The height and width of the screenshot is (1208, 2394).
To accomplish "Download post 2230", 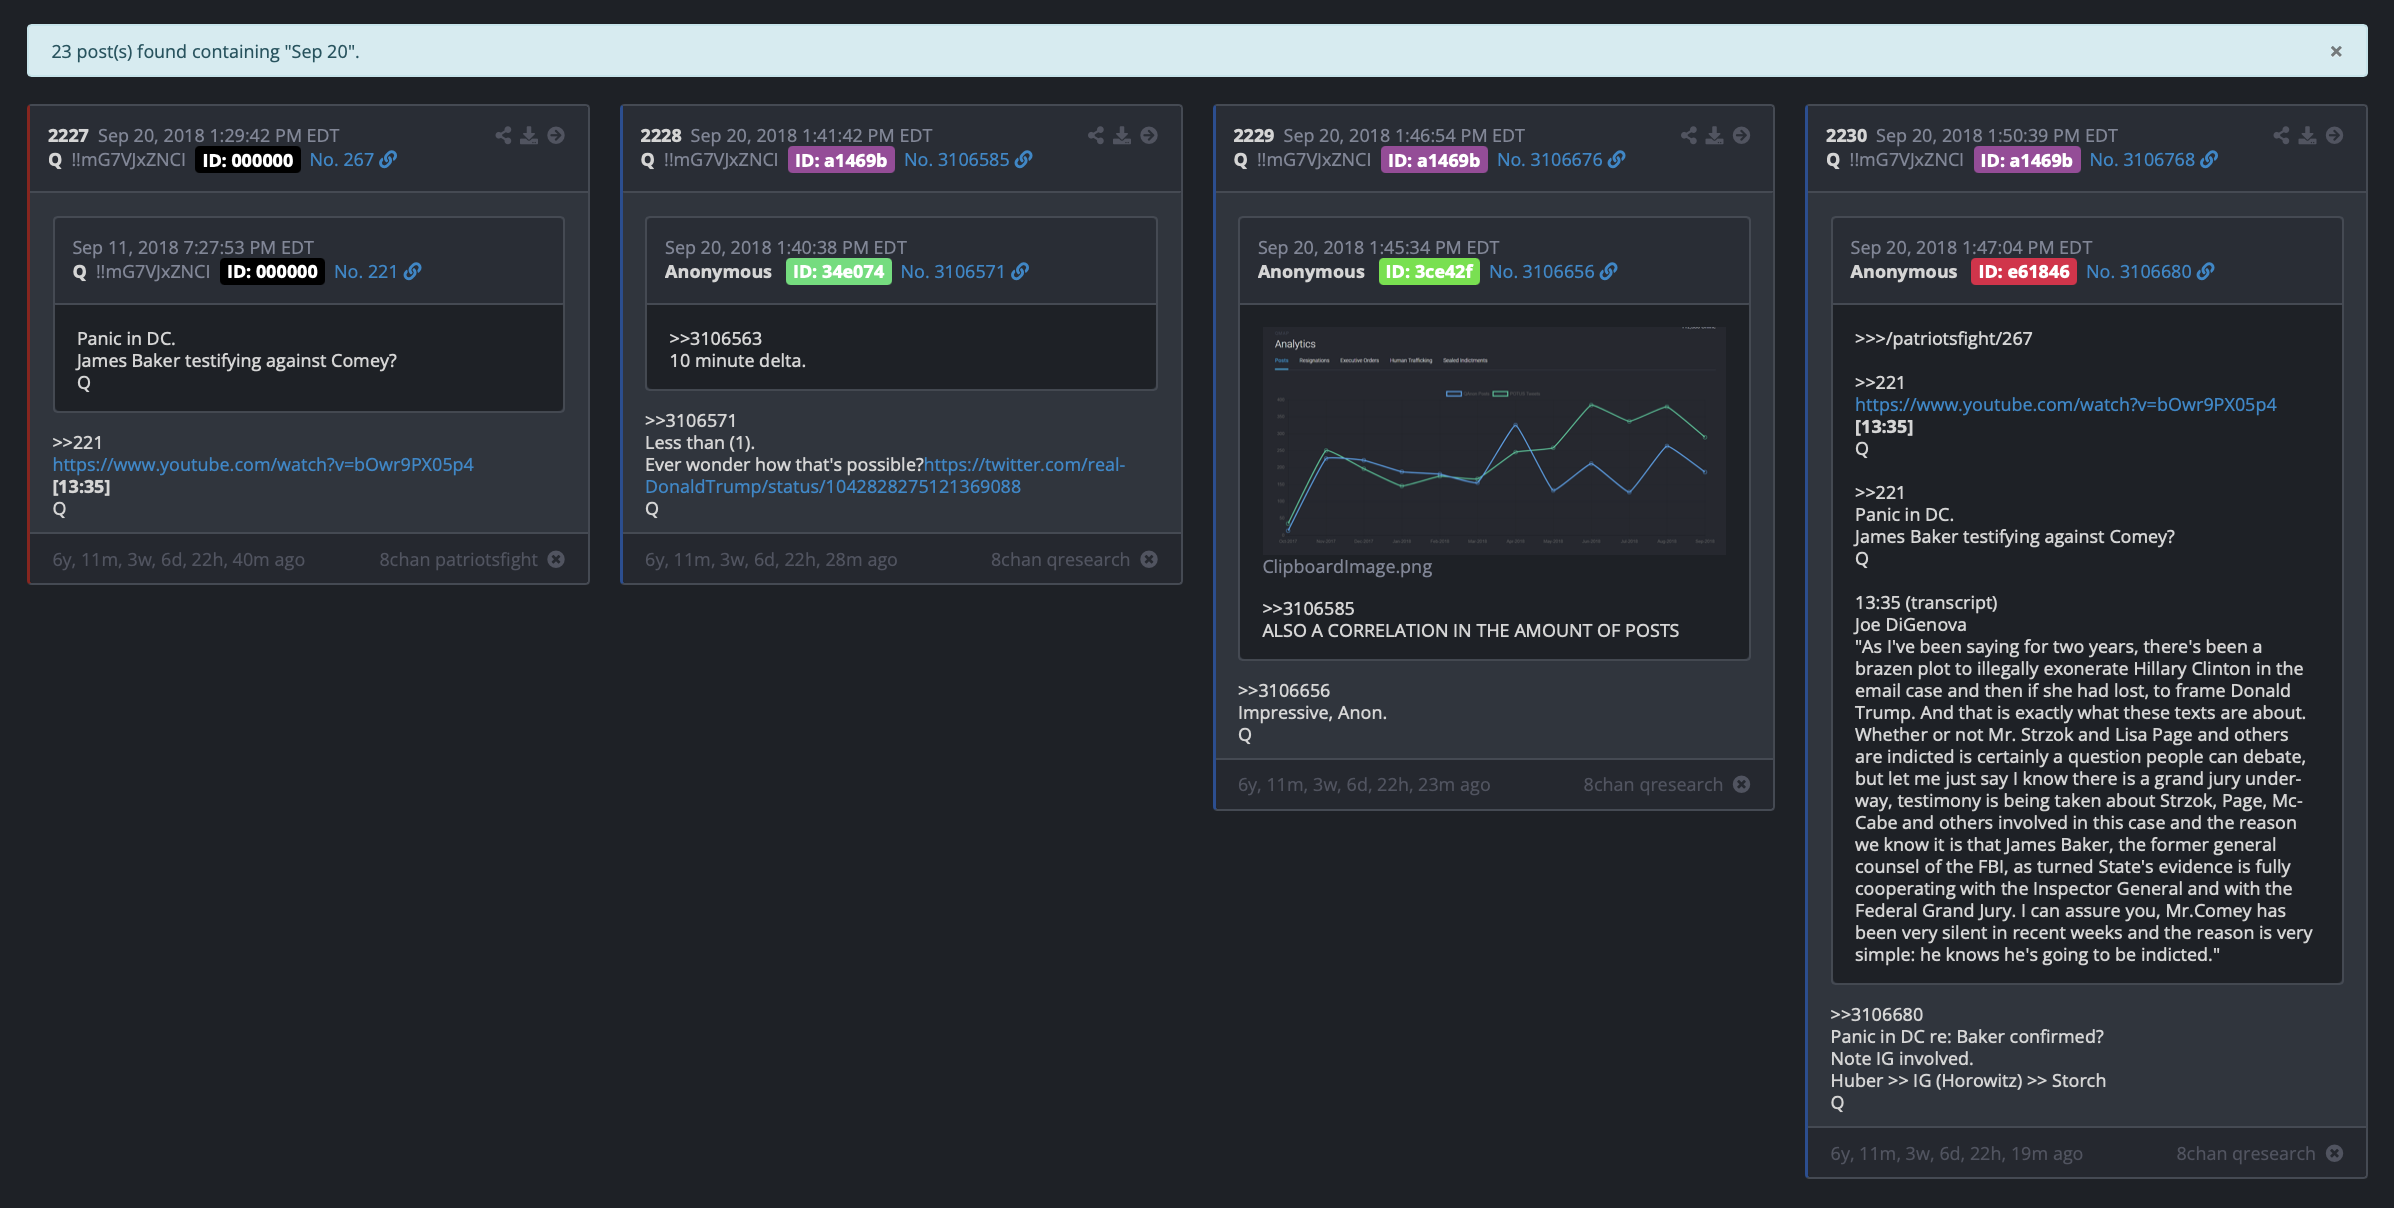I will (x=2307, y=135).
